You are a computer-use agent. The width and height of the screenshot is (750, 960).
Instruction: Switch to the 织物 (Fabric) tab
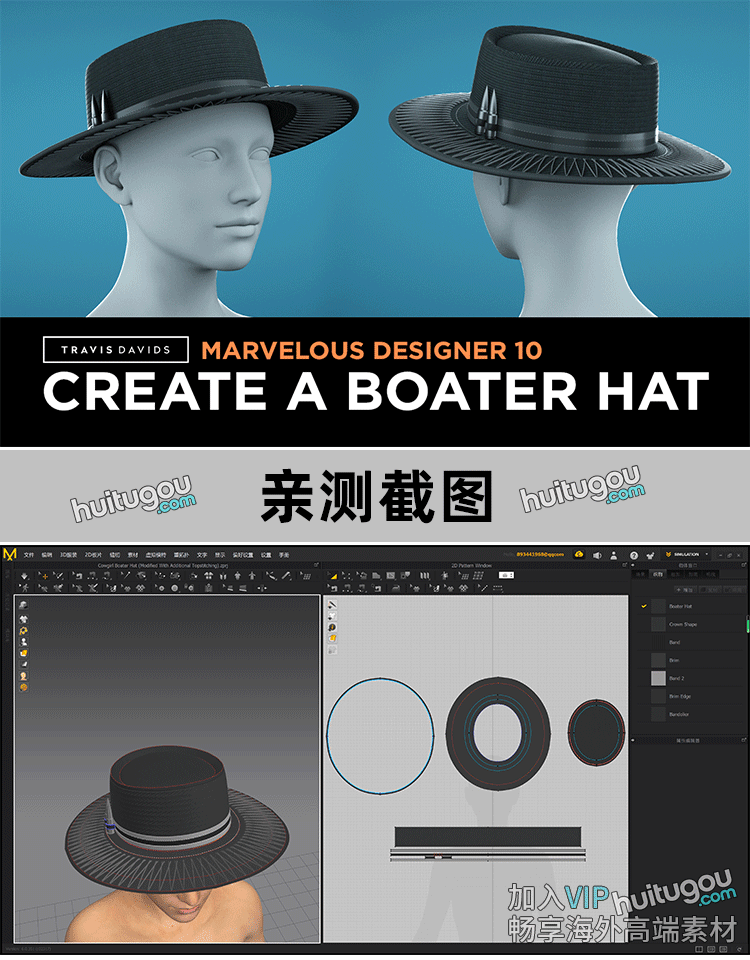coord(660,574)
